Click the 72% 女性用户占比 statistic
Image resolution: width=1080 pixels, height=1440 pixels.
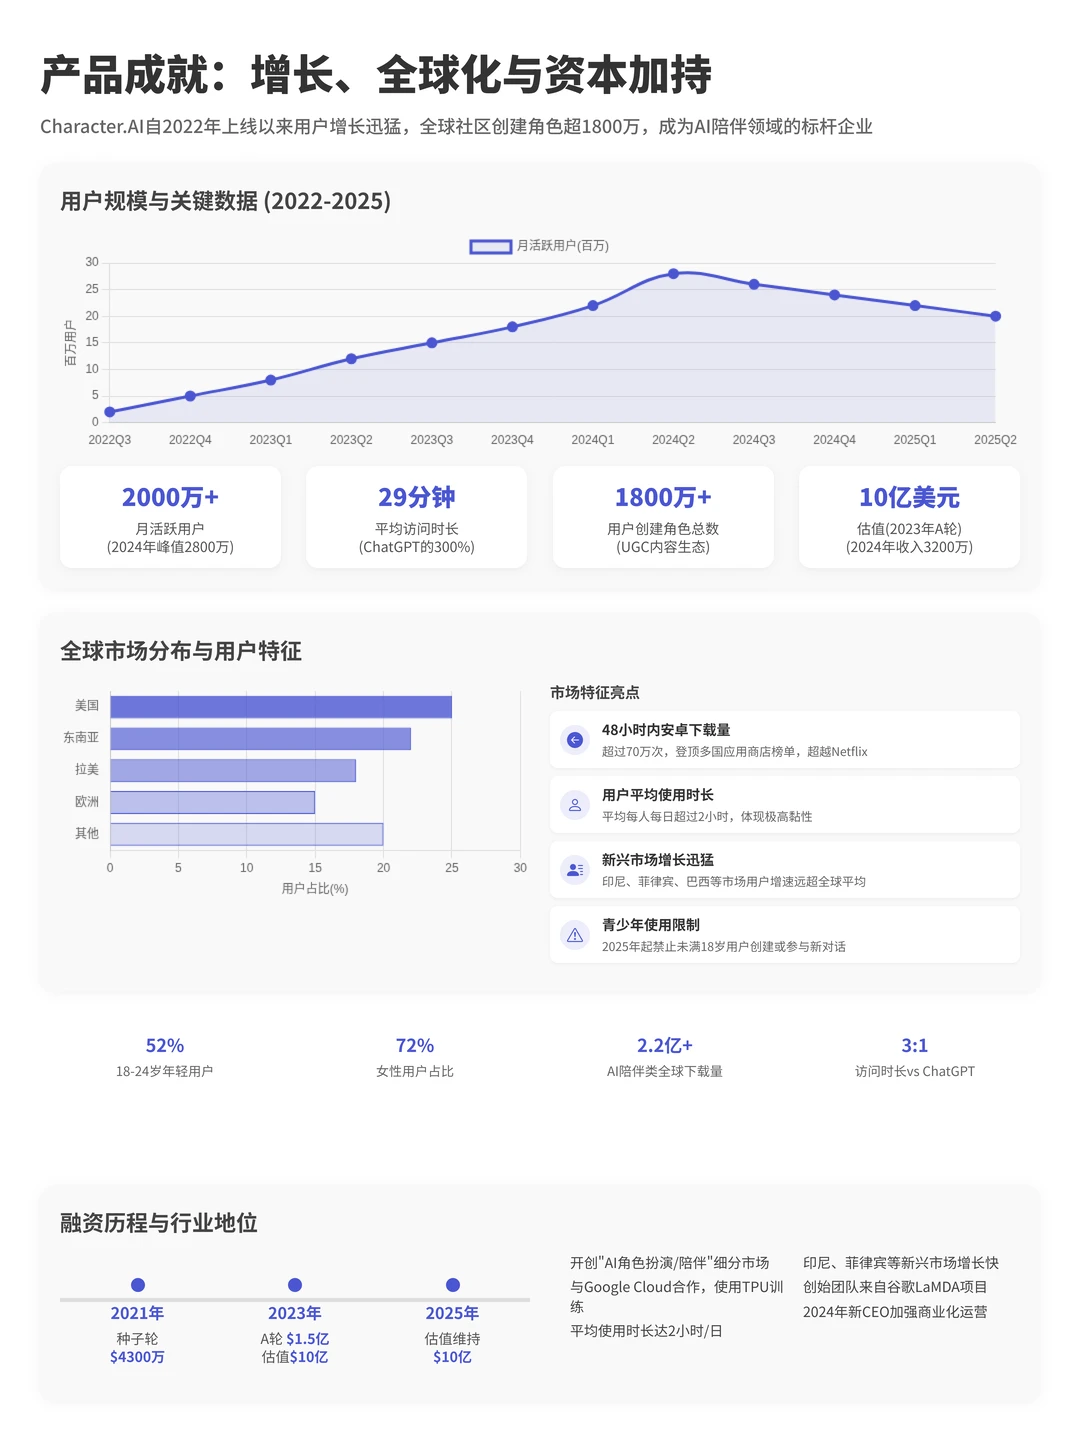click(x=415, y=1046)
